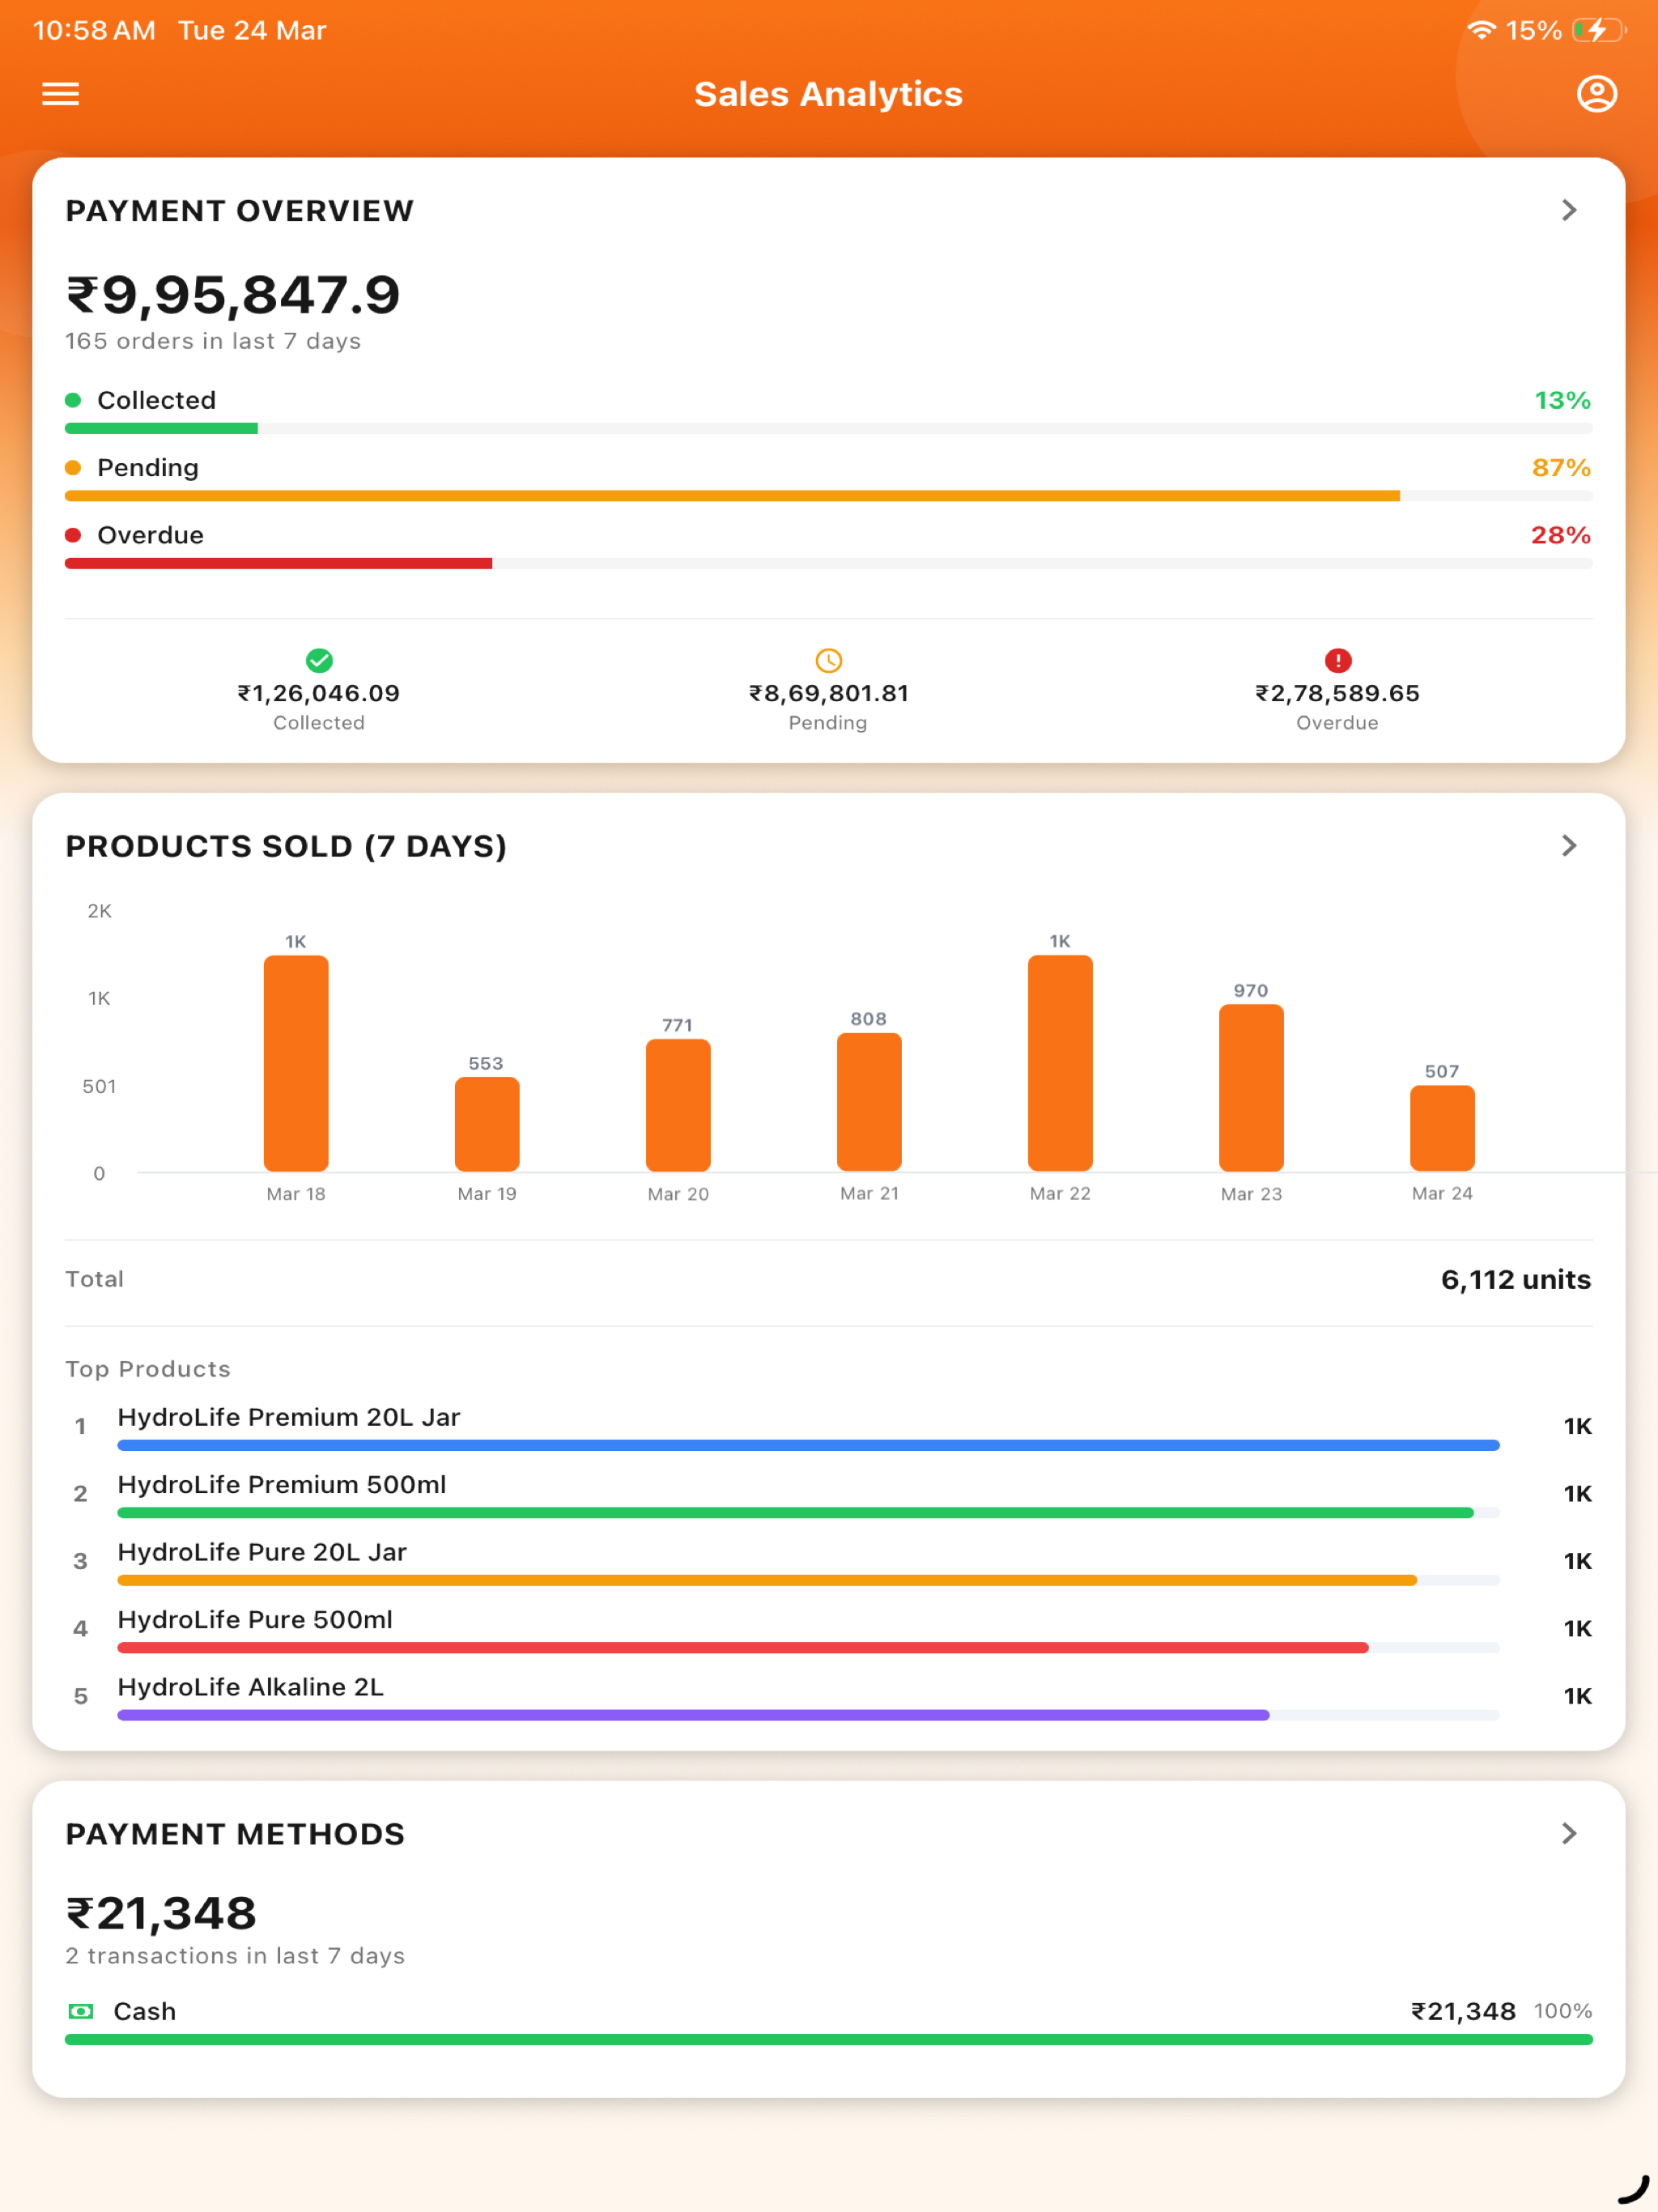
Task: Expand the Products Sold details chevron
Action: pos(1569,846)
